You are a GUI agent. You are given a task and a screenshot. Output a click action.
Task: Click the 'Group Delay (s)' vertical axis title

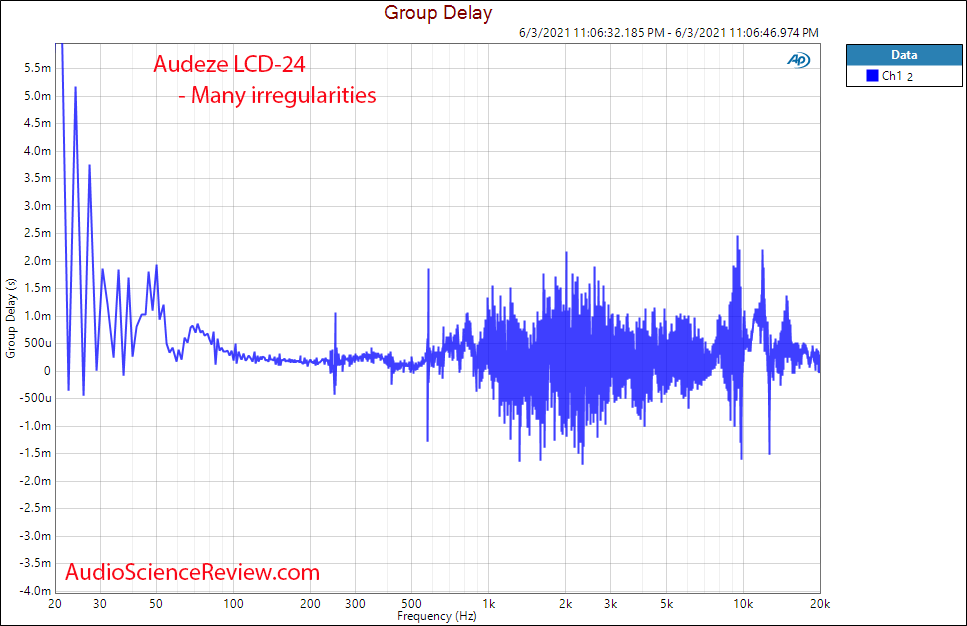(x=10, y=318)
